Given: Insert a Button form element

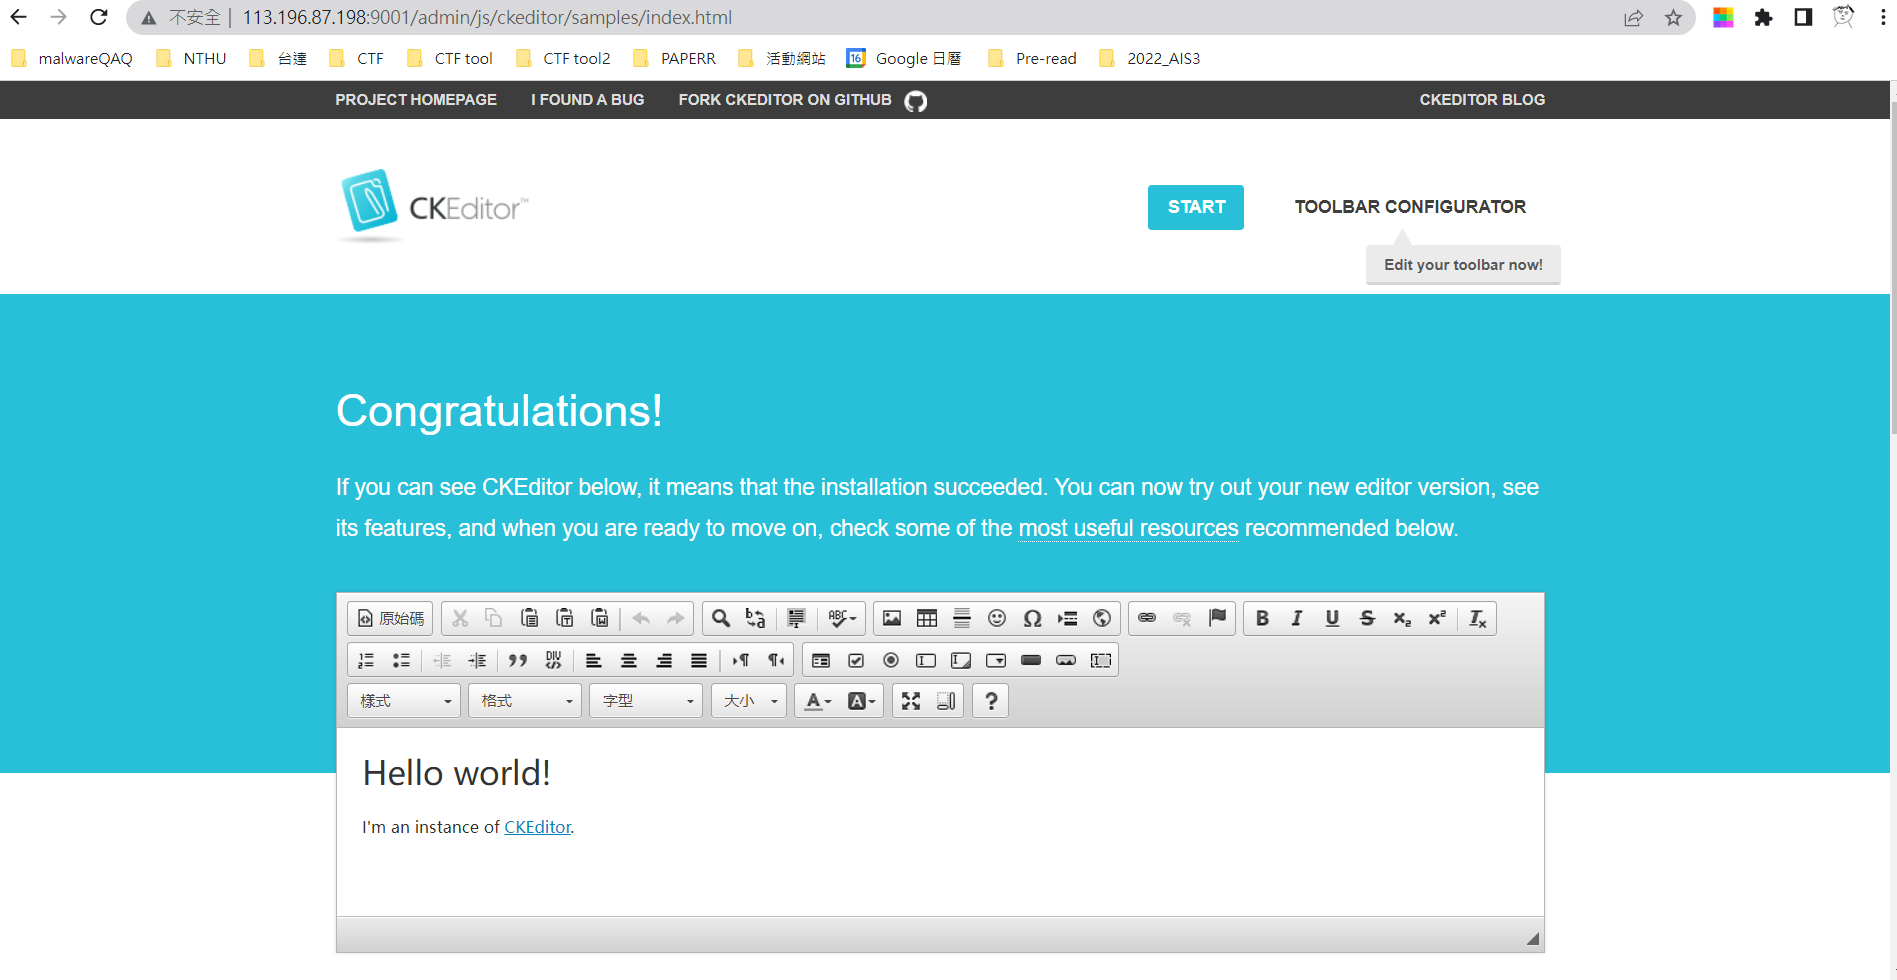Looking at the screenshot, I should point(1031,661).
